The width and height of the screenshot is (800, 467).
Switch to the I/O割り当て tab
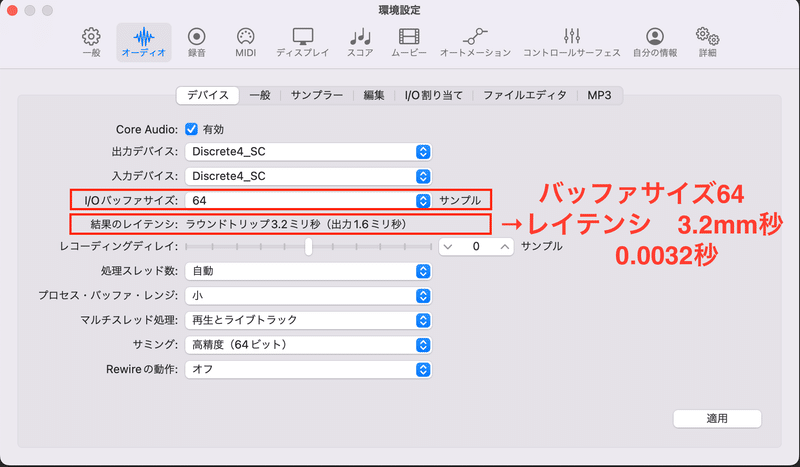434,95
